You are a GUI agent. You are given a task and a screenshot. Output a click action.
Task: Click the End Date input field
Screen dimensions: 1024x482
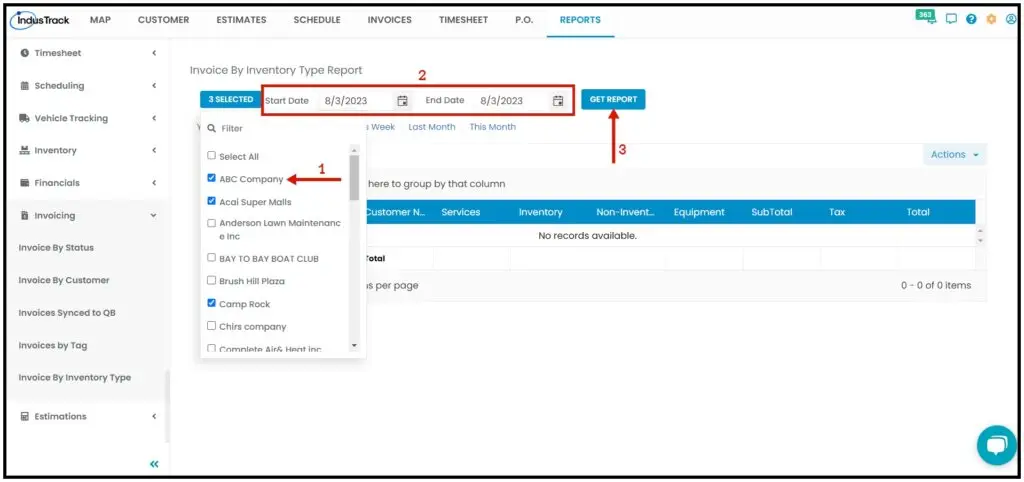click(513, 101)
